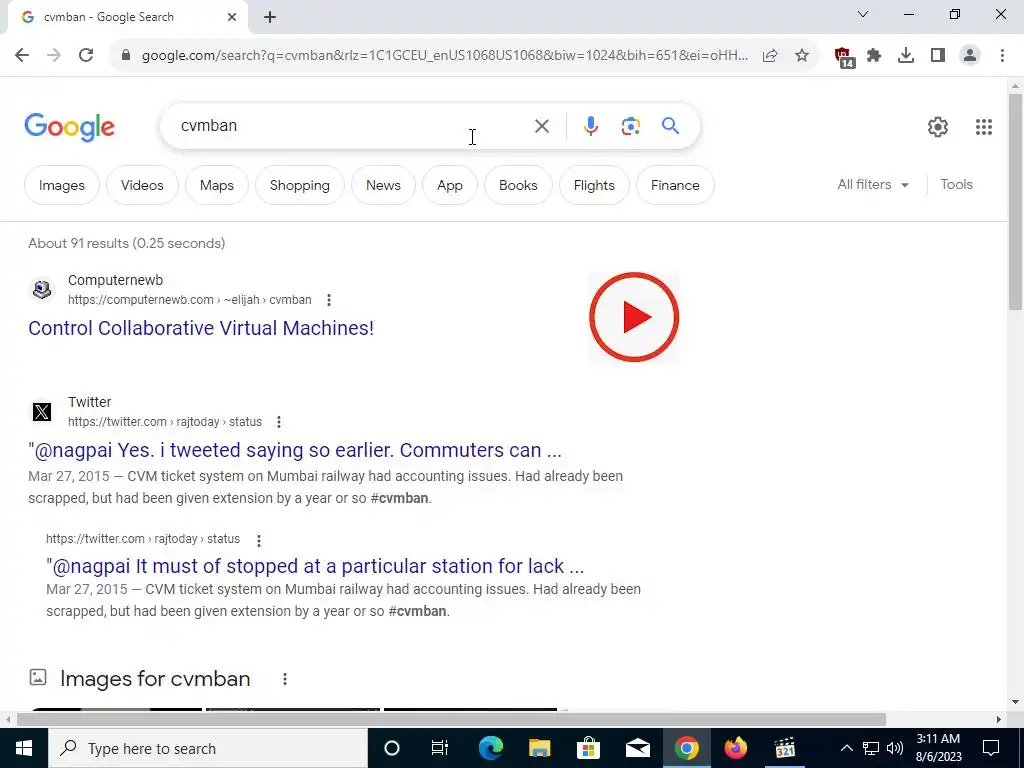
Task: Open a new browser tab
Action: (x=270, y=18)
